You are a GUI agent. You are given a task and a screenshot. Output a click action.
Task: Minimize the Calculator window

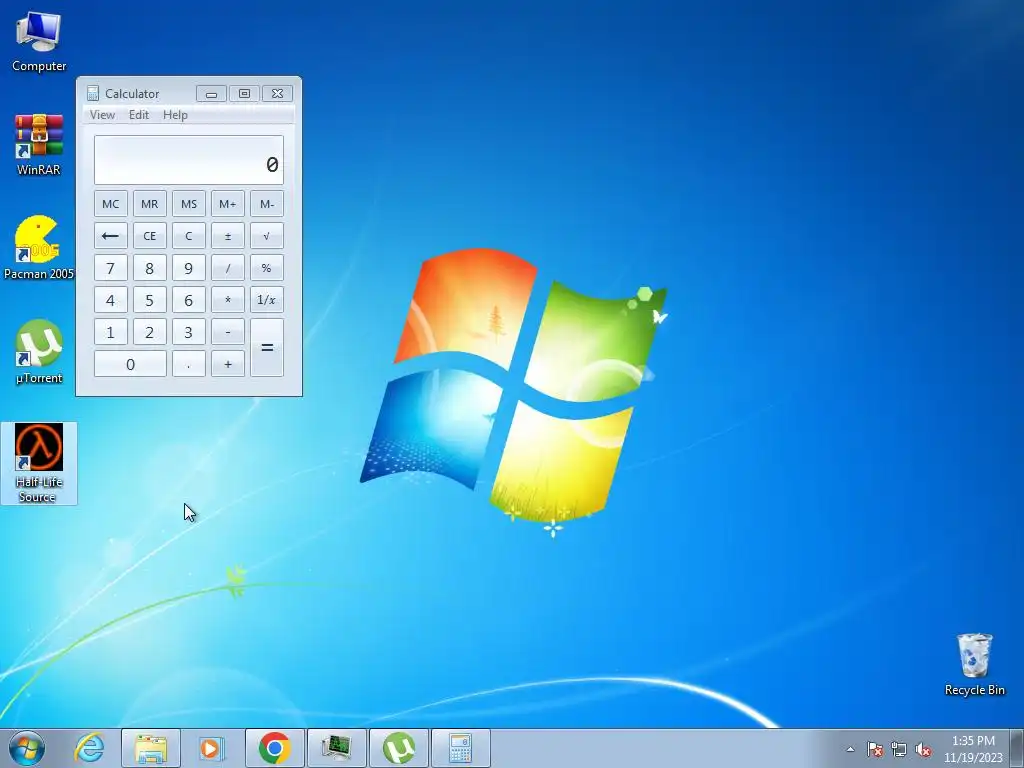tap(212, 93)
